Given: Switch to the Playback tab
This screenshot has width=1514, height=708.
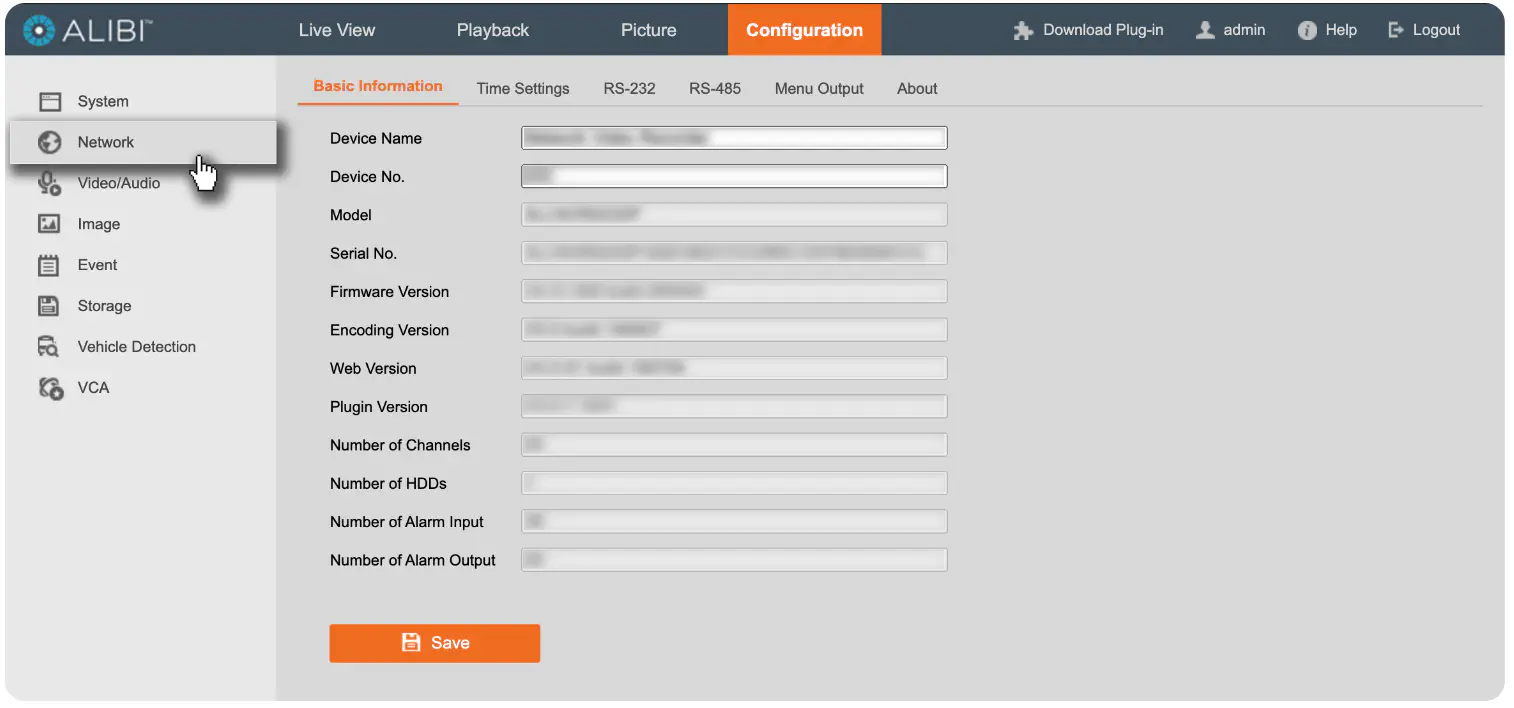Looking at the screenshot, I should [493, 30].
